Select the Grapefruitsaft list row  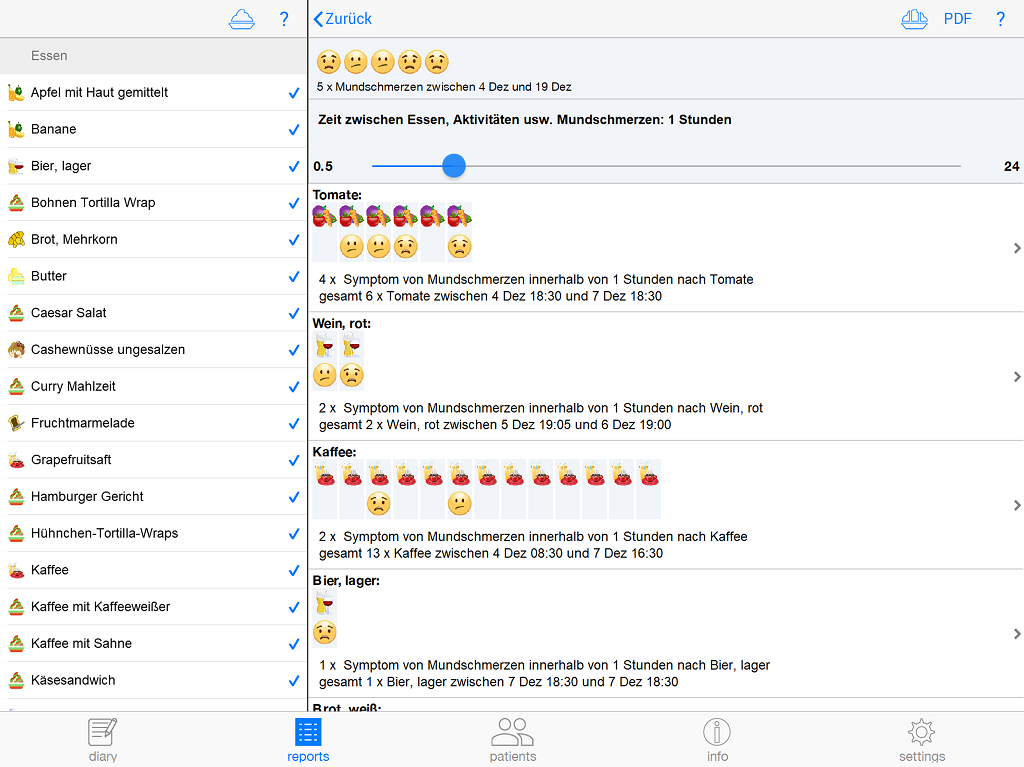[x=153, y=460]
